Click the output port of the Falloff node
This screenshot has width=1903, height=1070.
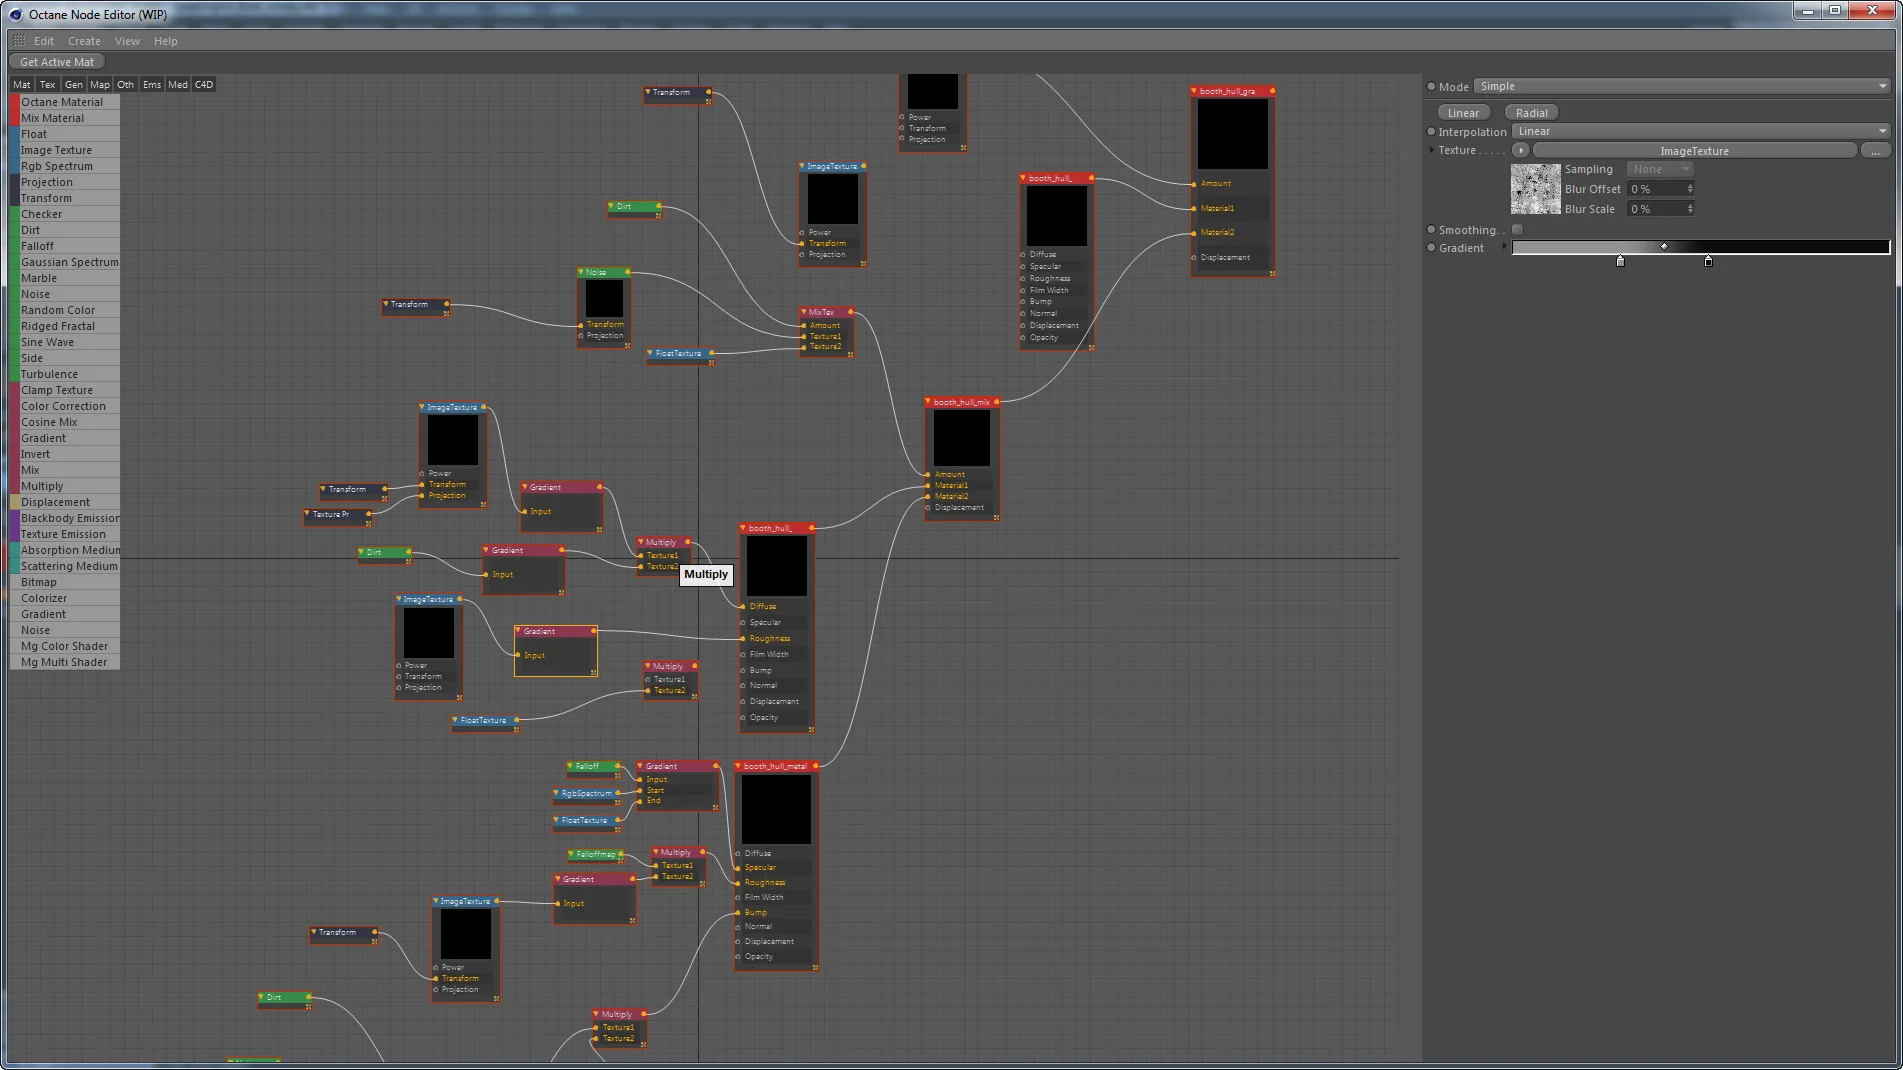[x=617, y=766]
